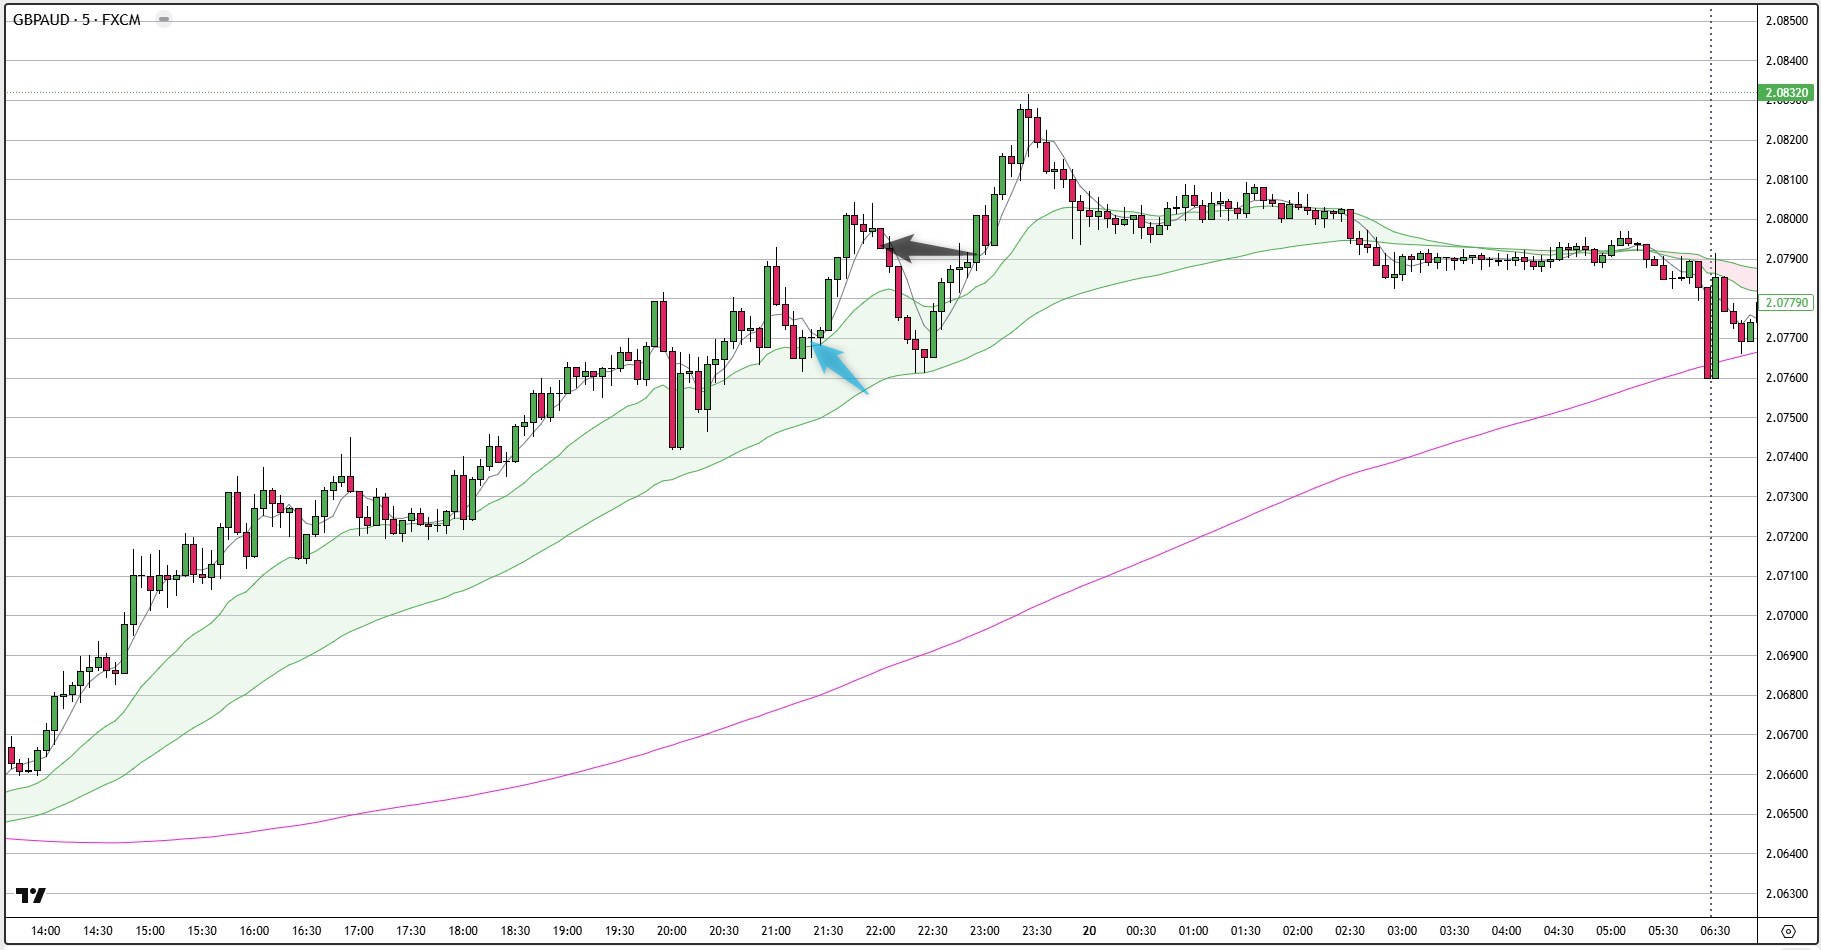Click the bold 20 date label on time axis
This screenshot has width=1821, height=950.
(1089, 931)
